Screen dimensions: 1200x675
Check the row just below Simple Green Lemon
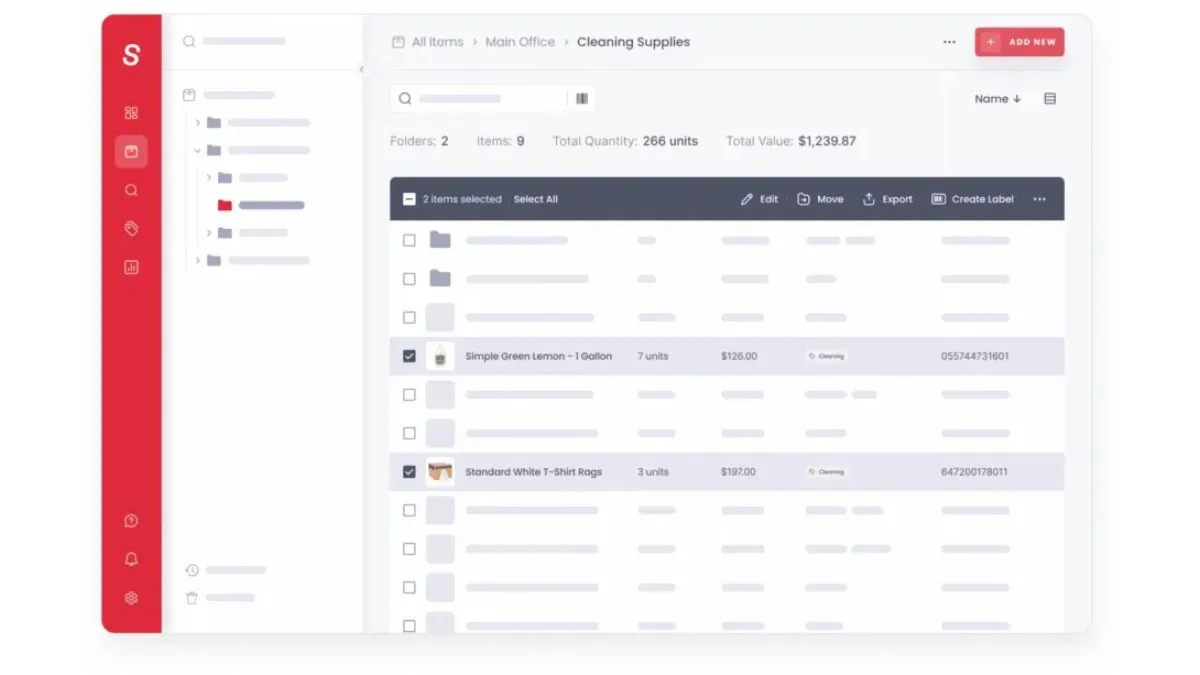(x=409, y=395)
